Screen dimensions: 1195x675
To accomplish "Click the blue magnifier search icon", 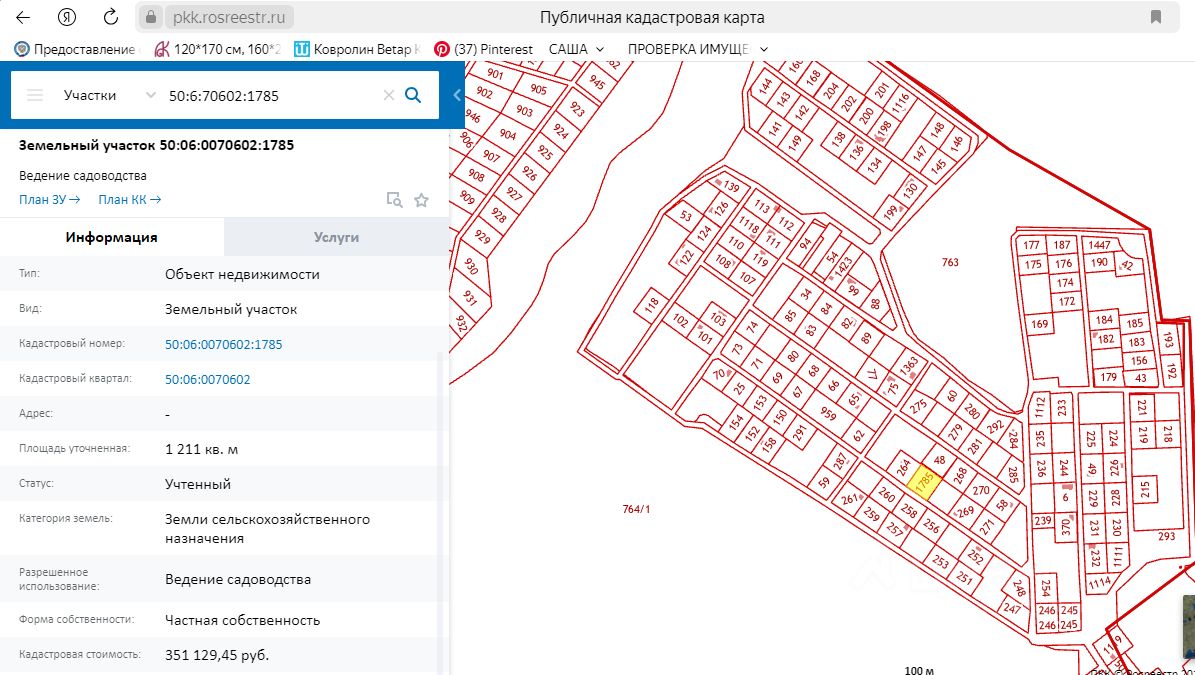I will [x=413, y=95].
